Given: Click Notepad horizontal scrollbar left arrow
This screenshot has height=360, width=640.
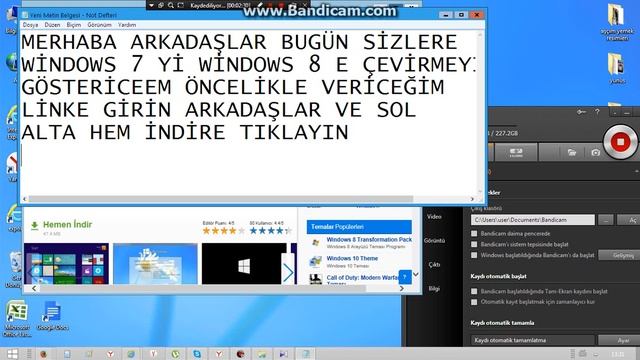Looking at the screenshot, I should (25, 199).
